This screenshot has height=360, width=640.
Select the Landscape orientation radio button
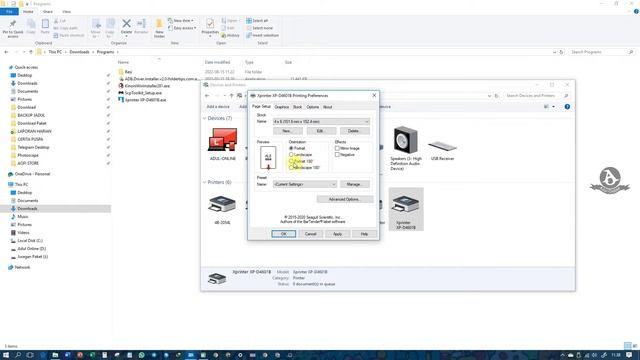291,155
